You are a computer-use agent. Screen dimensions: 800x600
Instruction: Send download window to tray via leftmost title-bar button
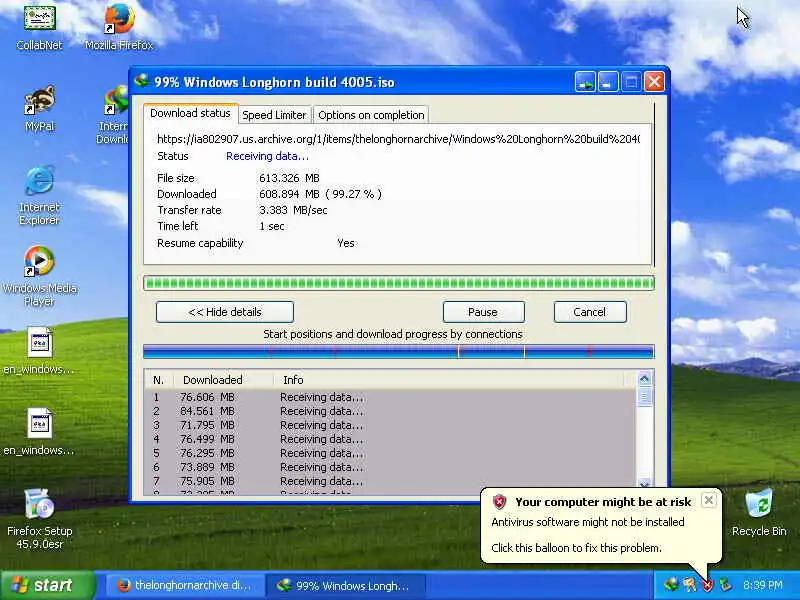pos(585,82)
